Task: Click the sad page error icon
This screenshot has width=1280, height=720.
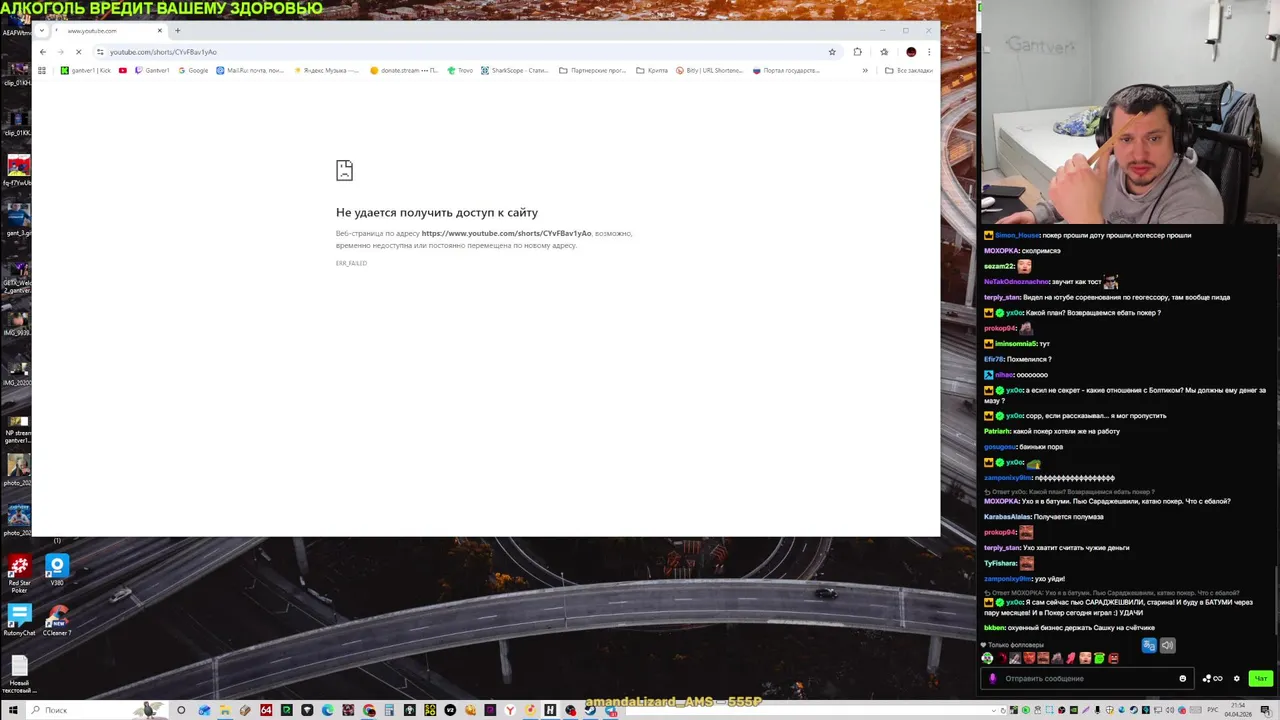Action: click(x=344, y=171)
